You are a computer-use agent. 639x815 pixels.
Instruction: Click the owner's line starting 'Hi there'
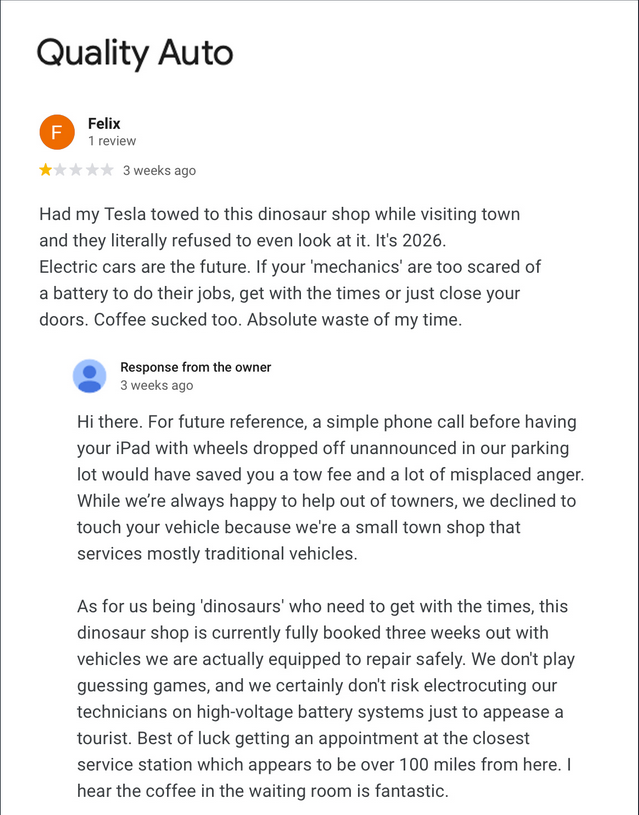pos(326,422)
